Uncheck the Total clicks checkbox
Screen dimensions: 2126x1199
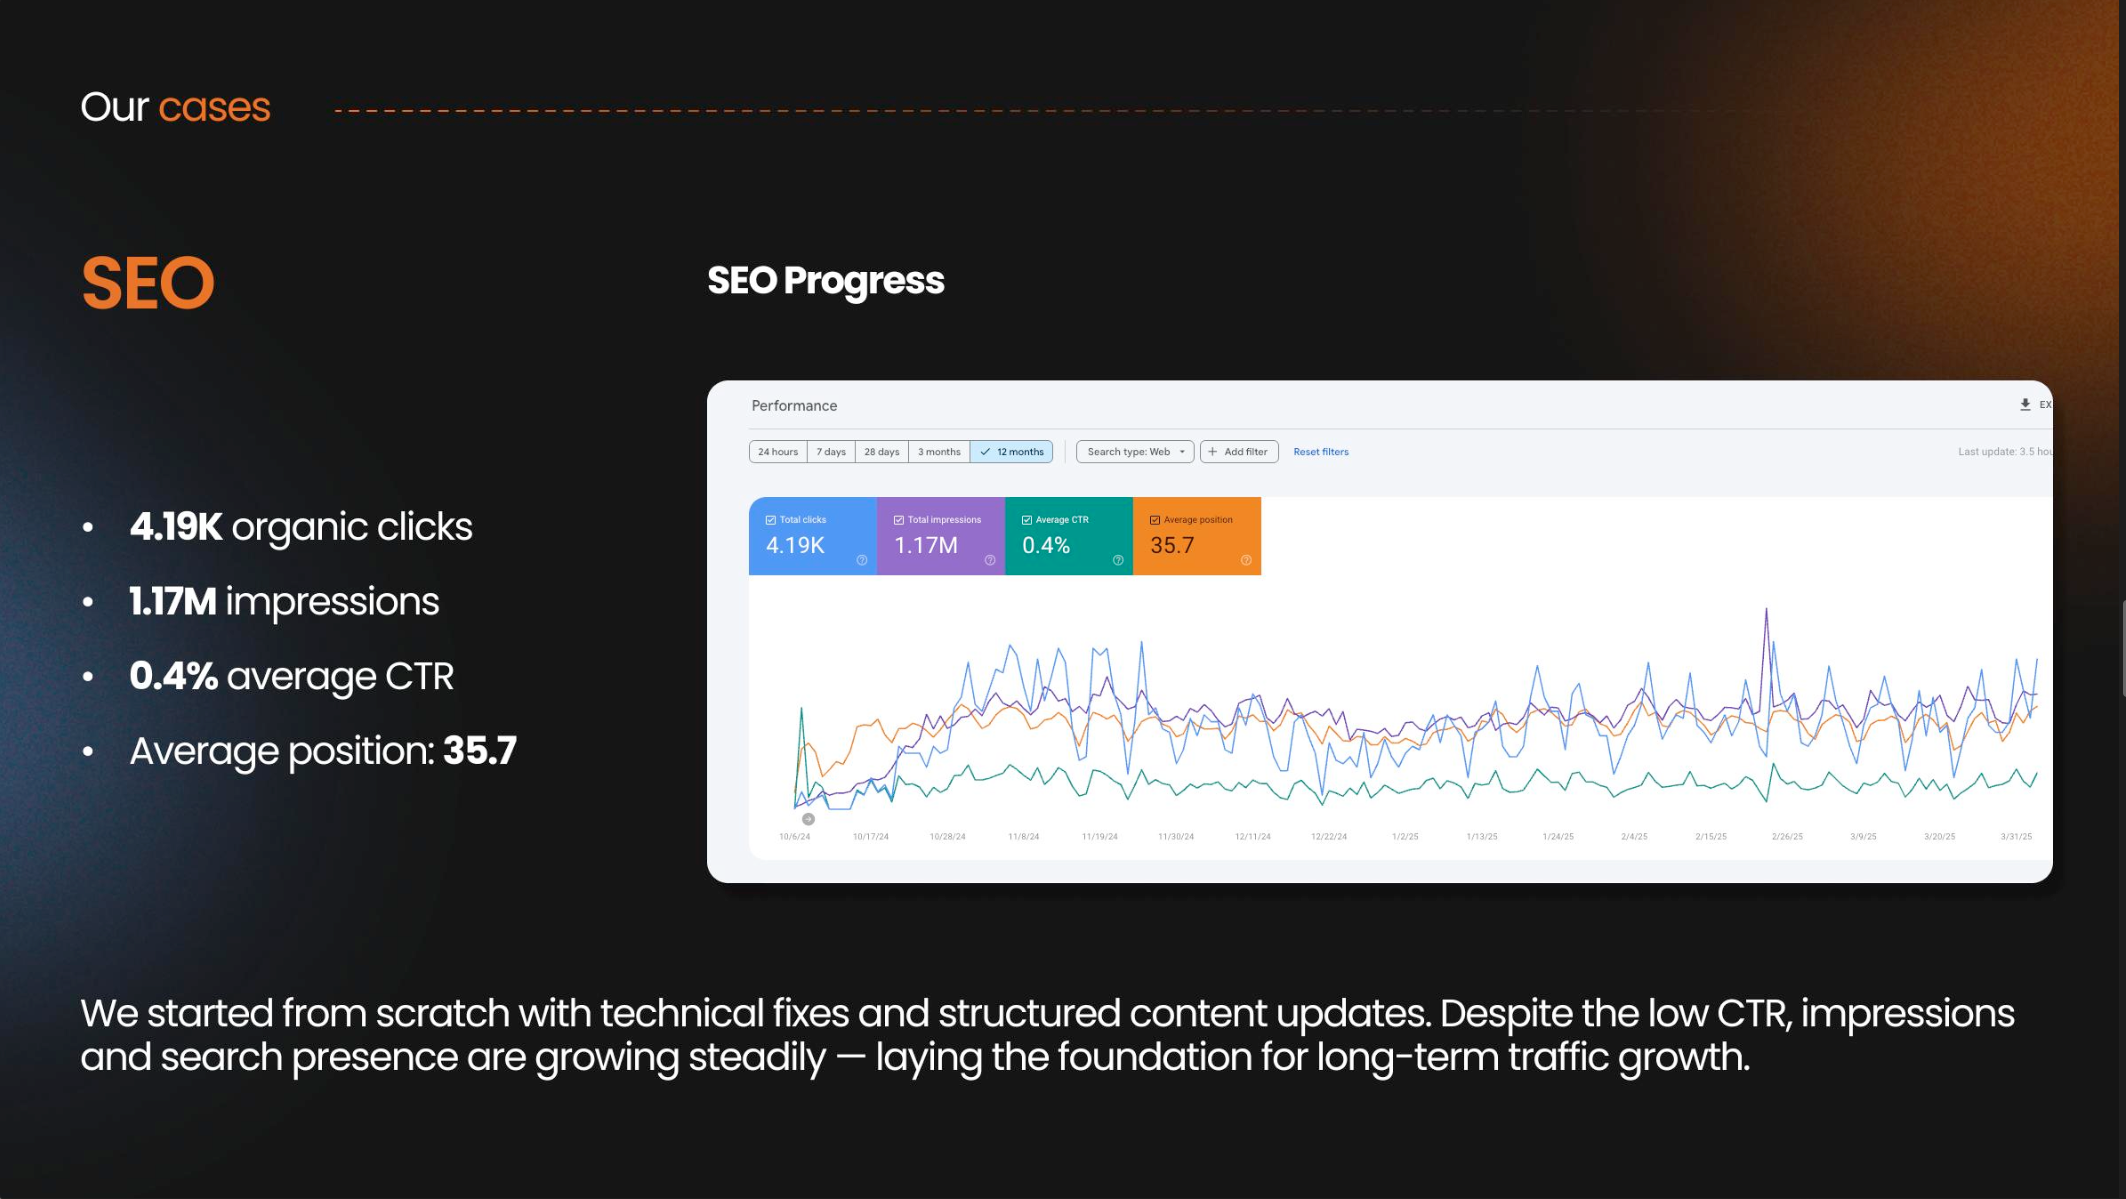tap(770, 520)
